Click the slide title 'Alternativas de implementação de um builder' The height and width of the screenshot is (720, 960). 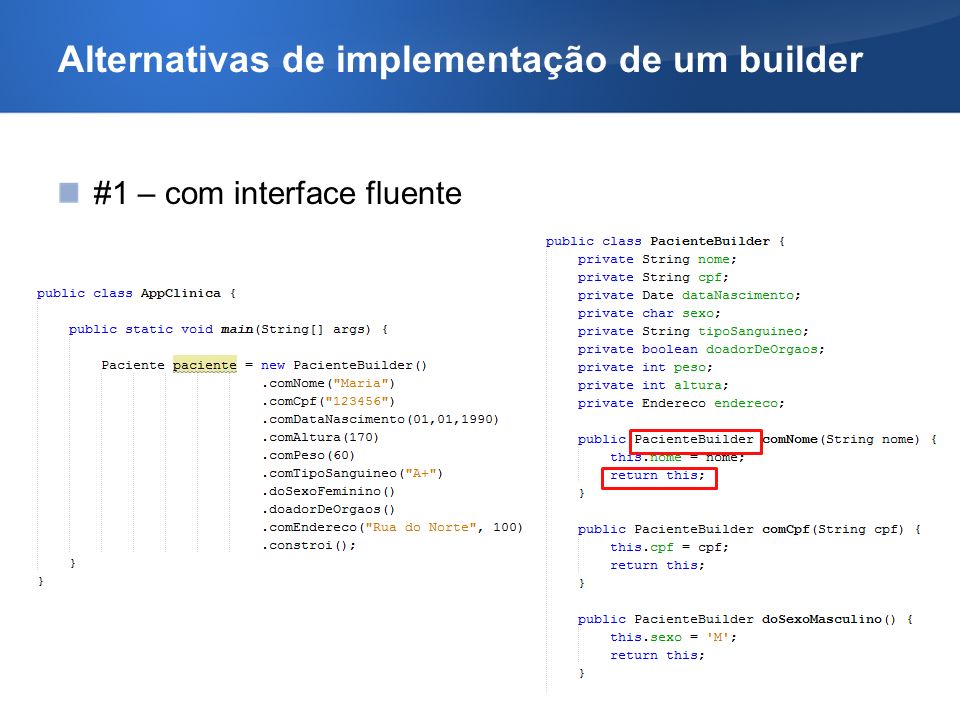460,60
